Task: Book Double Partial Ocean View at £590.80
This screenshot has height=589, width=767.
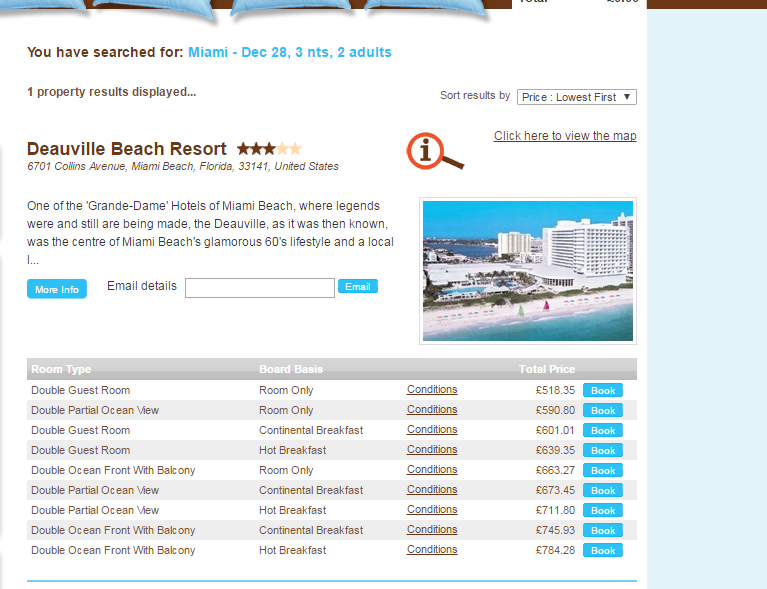Action: [603, 410]
